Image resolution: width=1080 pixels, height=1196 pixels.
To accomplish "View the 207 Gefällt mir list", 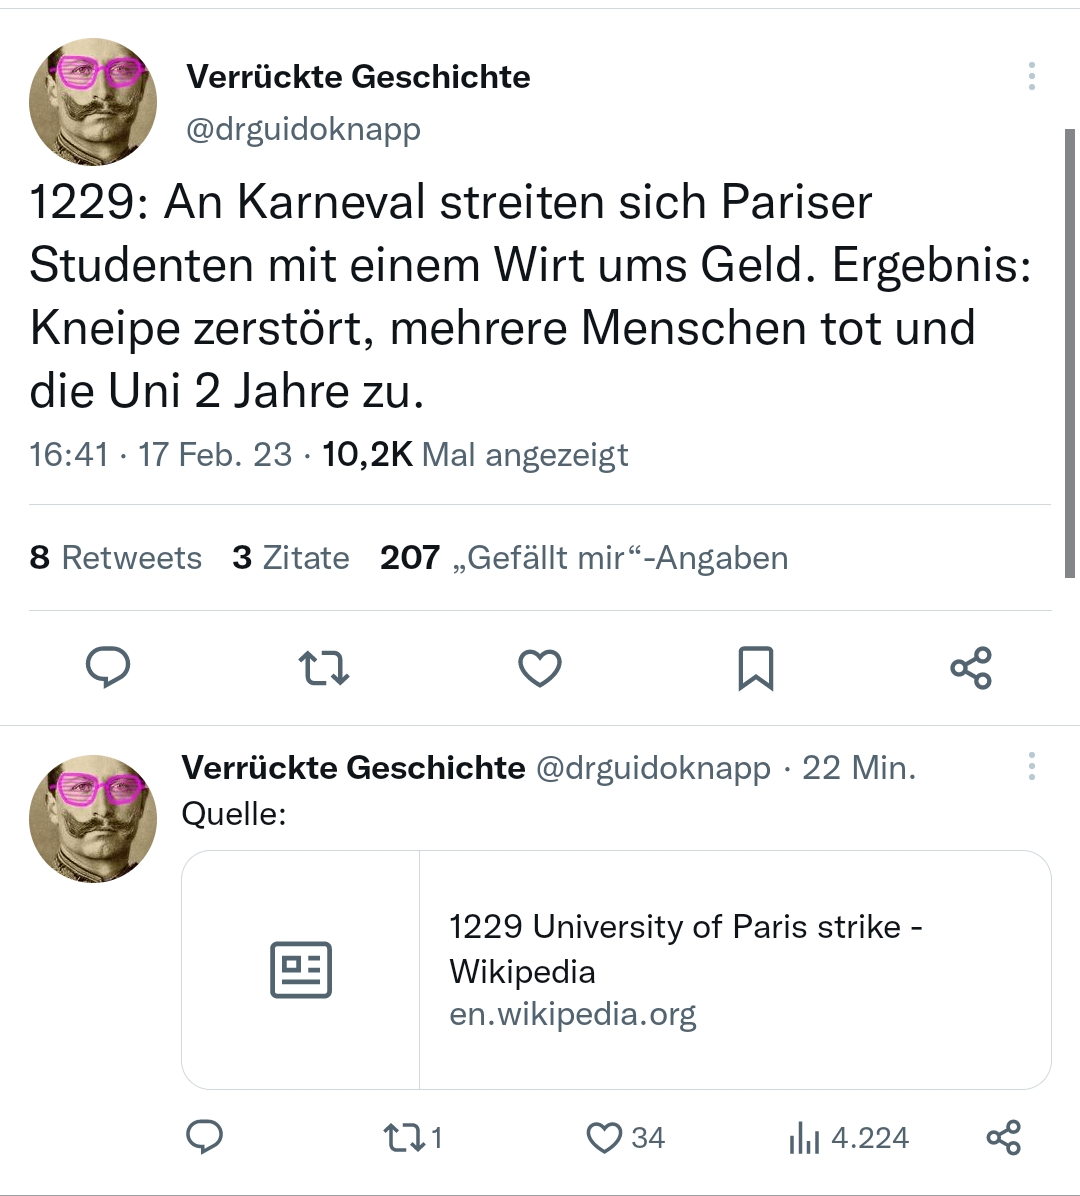I will click(584, 557).
